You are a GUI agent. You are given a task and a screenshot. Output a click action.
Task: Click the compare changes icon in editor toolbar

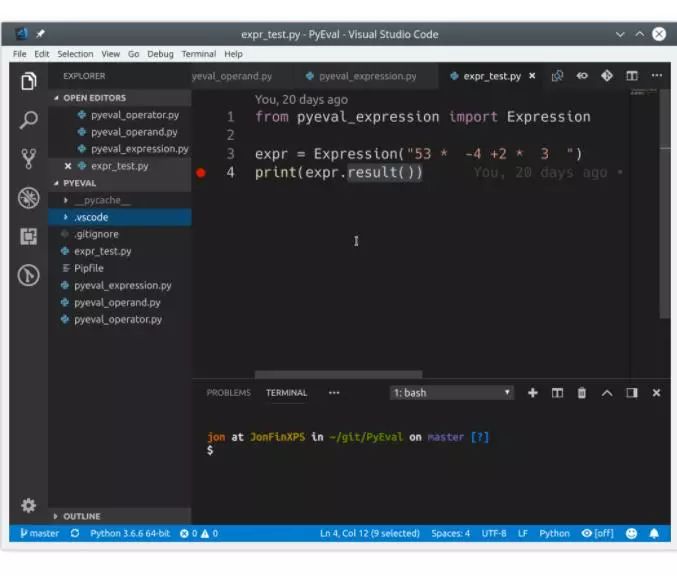coord(557,76)
